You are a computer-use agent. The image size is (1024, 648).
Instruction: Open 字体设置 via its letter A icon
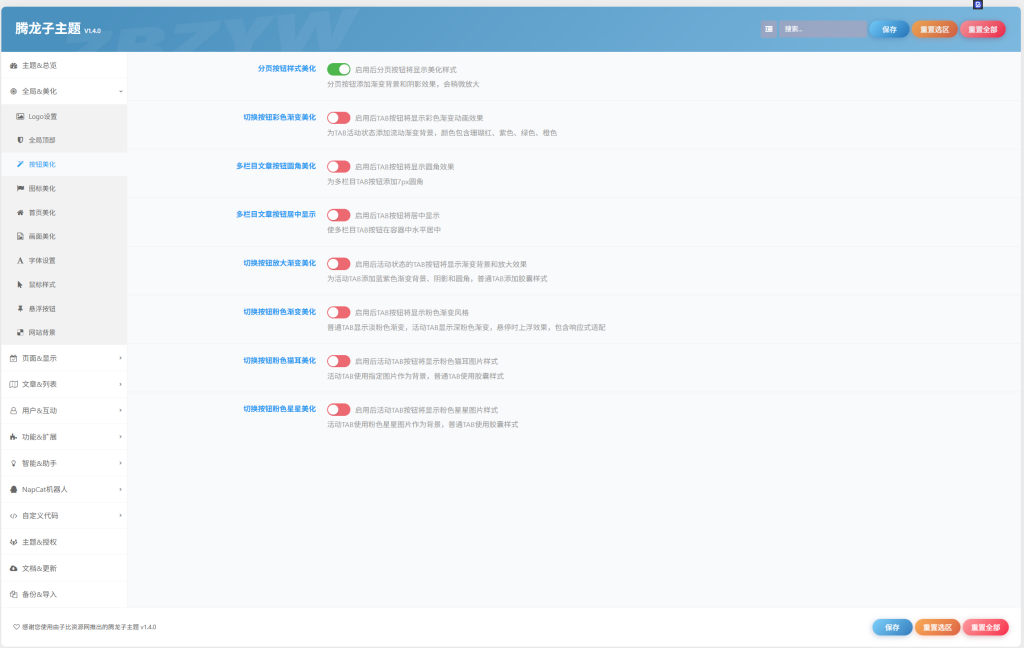click(20, 261)
